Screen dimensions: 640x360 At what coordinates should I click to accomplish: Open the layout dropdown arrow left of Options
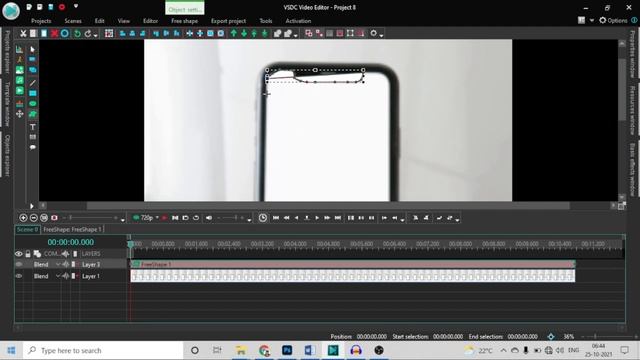(591, 20)
